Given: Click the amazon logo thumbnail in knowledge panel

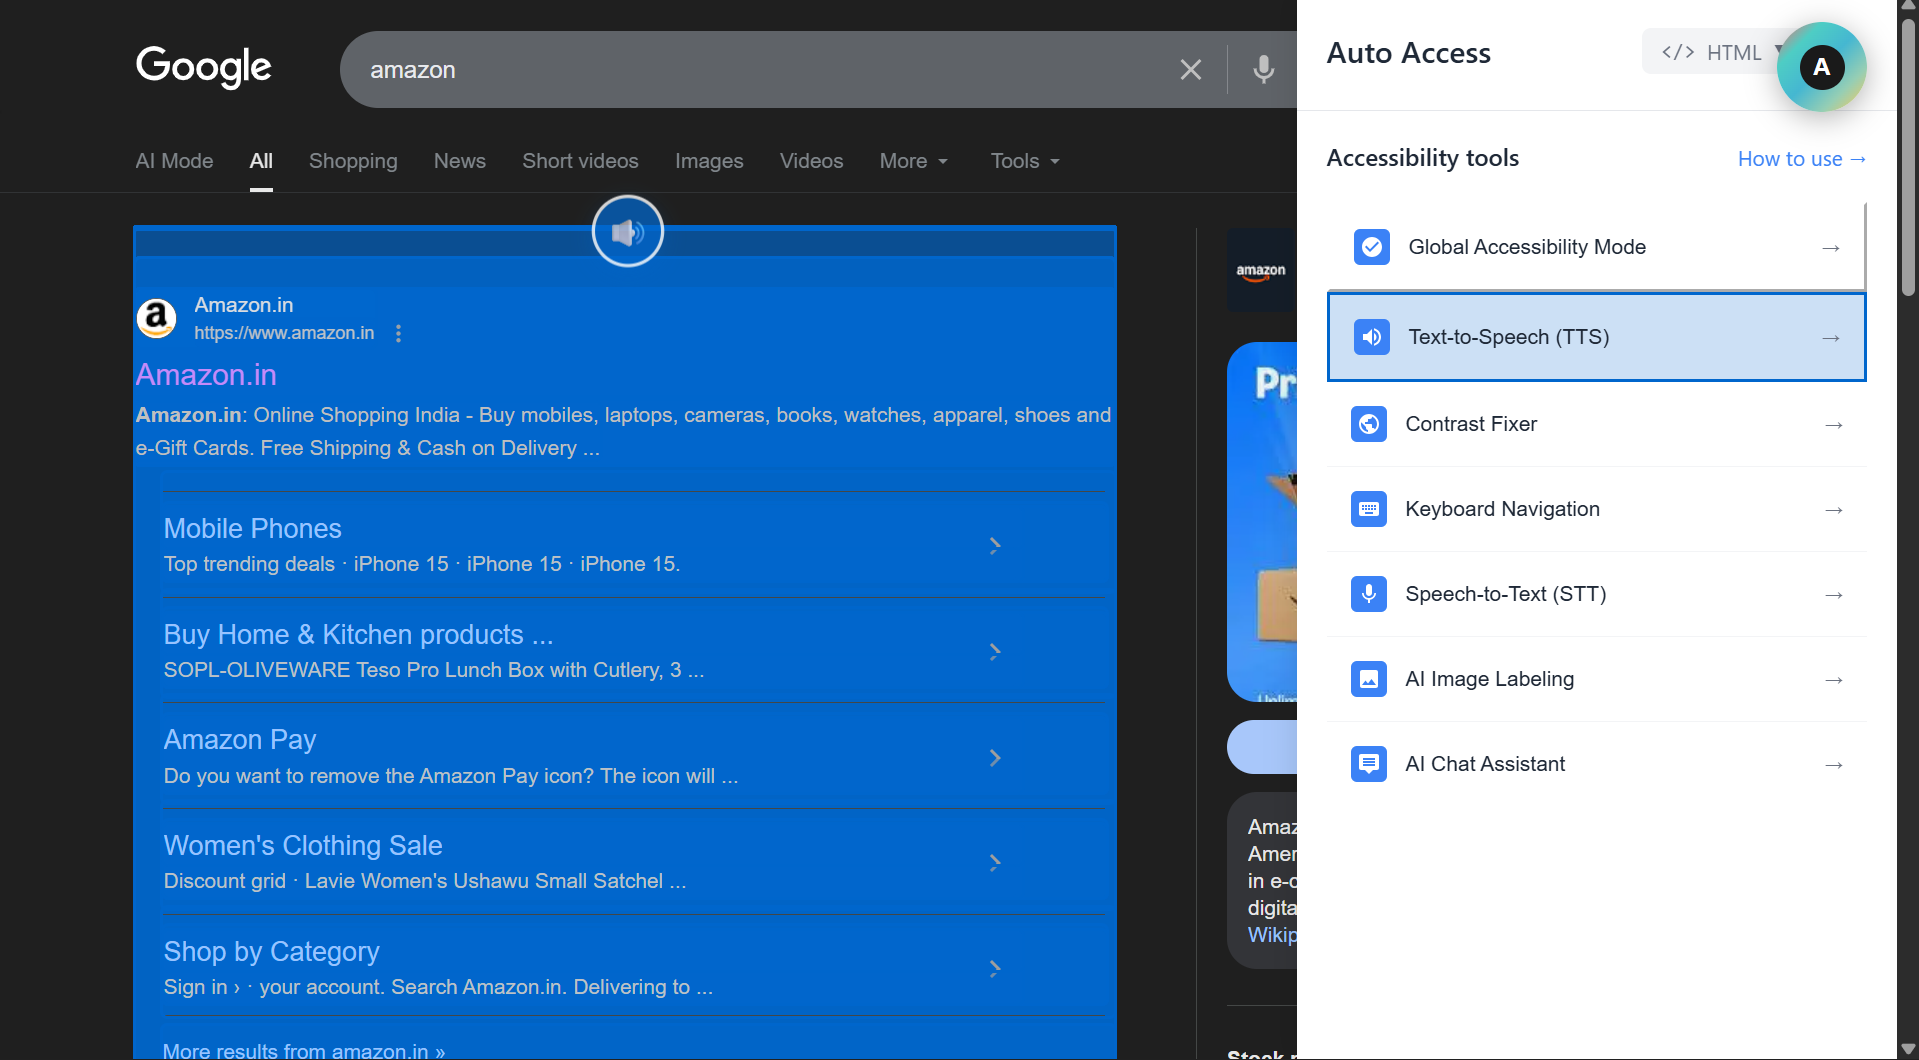Looking at the screenshot, I should click(x=1261, y=271).
